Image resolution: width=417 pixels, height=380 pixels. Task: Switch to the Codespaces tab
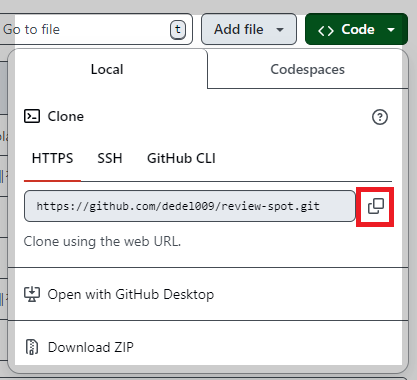(307, 69)
